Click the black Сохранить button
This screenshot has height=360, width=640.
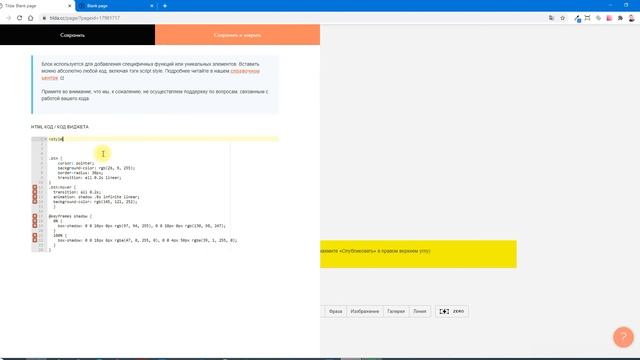pyautogui.click(x=77, y=35)
